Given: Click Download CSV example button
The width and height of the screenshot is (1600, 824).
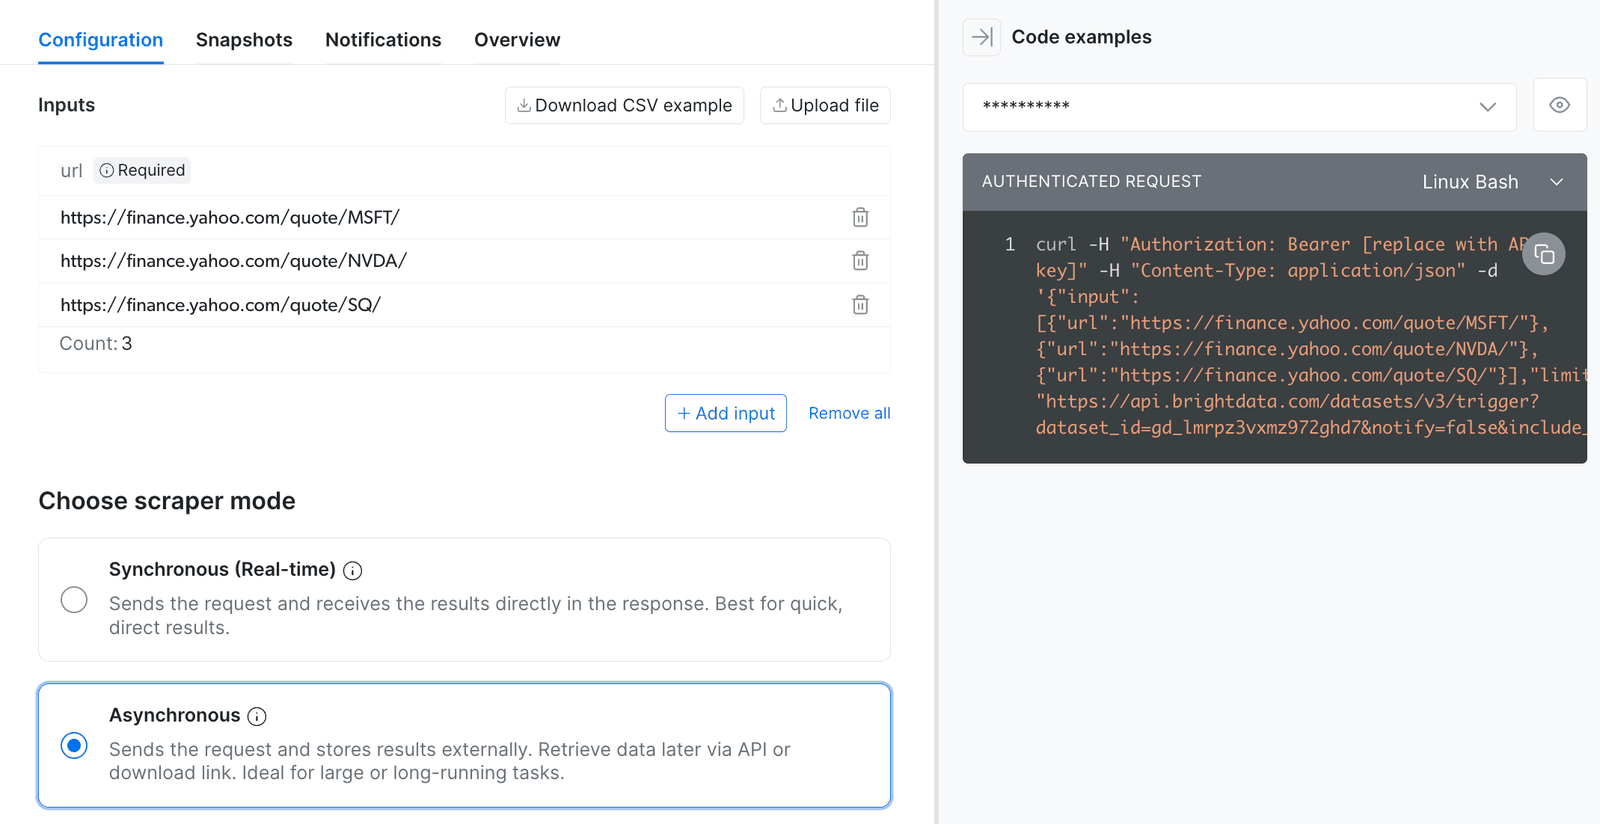Looking at the screenshot, I should pos(624,105).
